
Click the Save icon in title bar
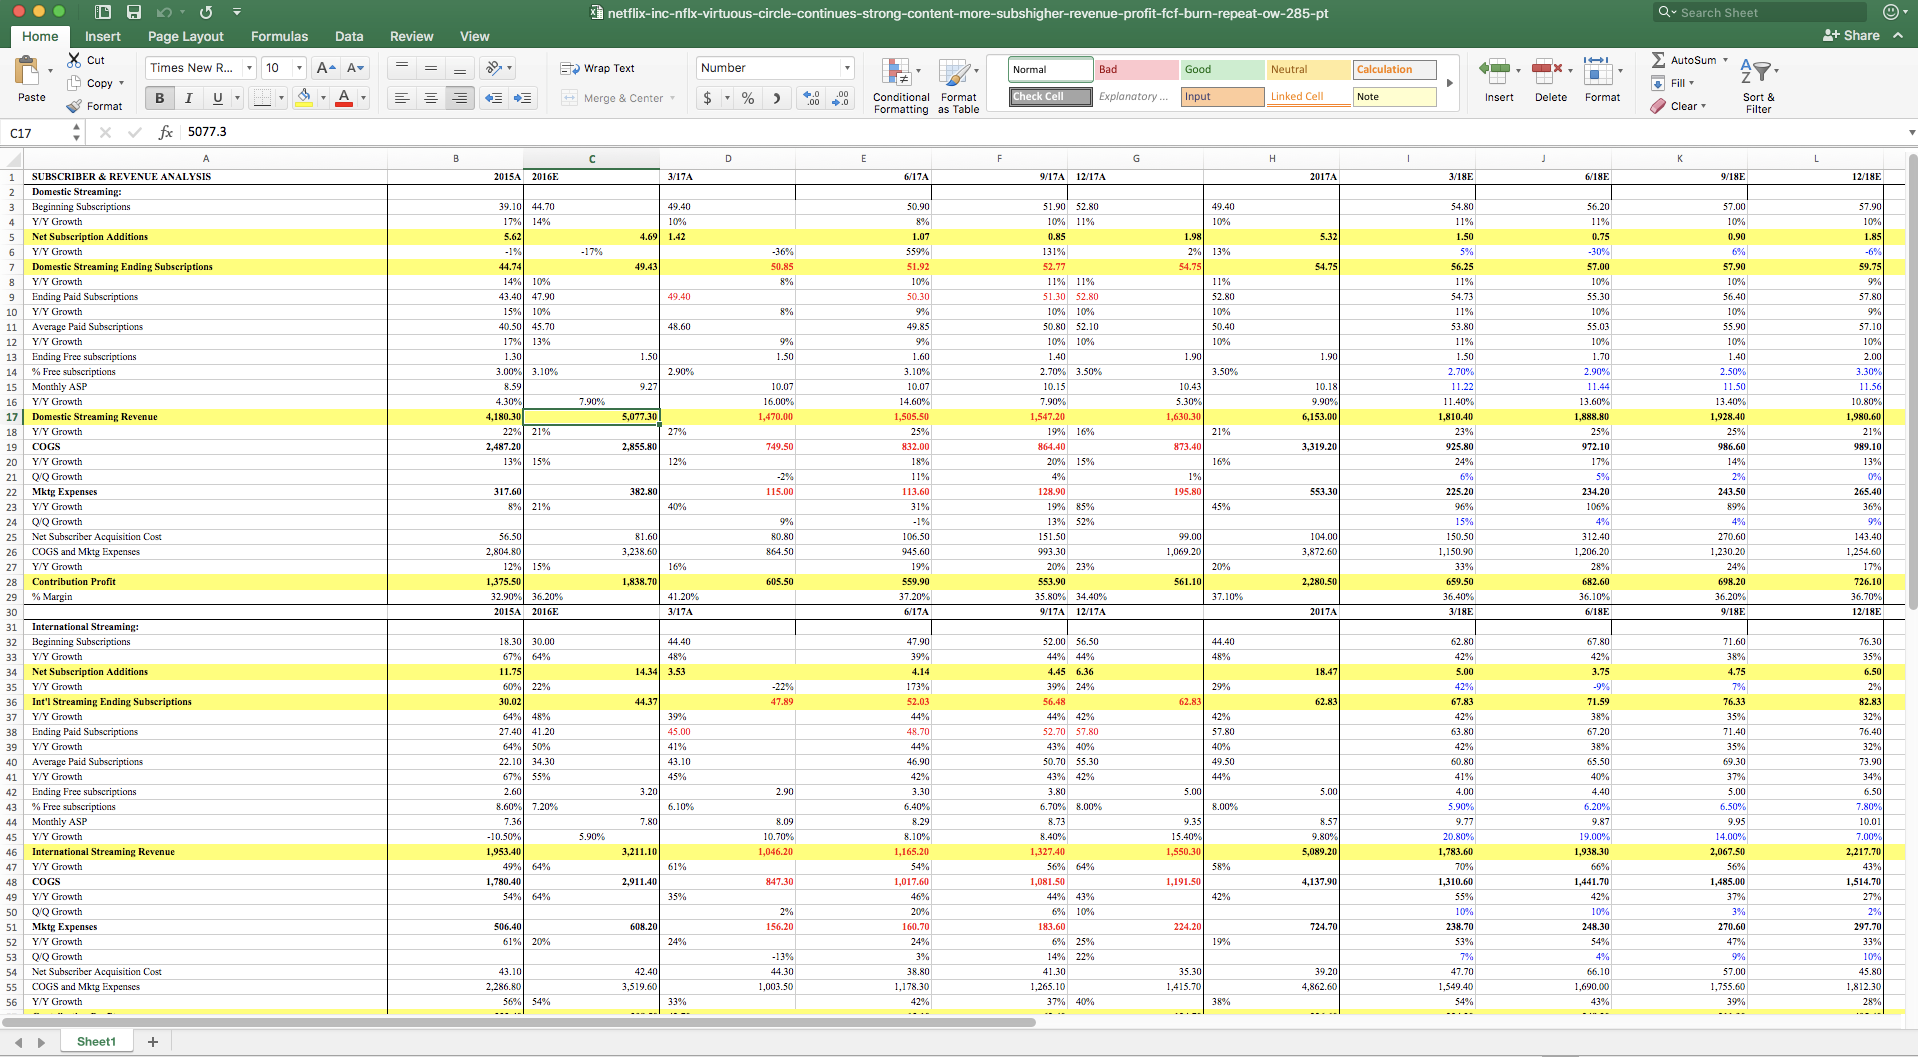[134, 12]
